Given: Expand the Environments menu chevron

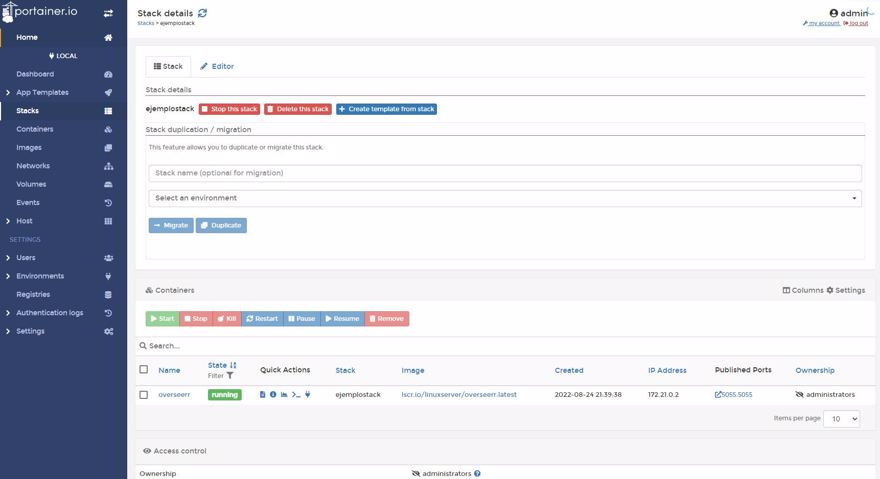Looking at the screenshot, I should pos(8,276).
